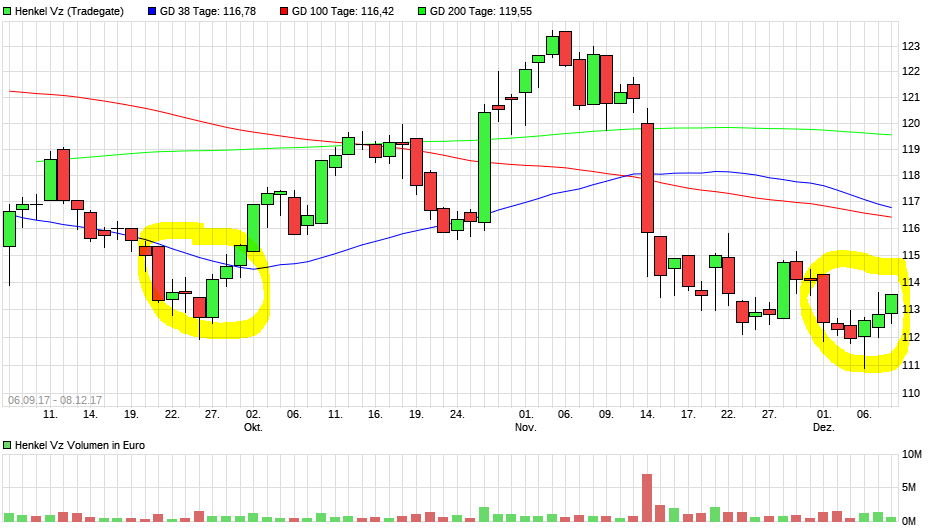Viewport: 929px width, 531px height.
Task: Click the price axis label 114
Action: tap(911, 282)
